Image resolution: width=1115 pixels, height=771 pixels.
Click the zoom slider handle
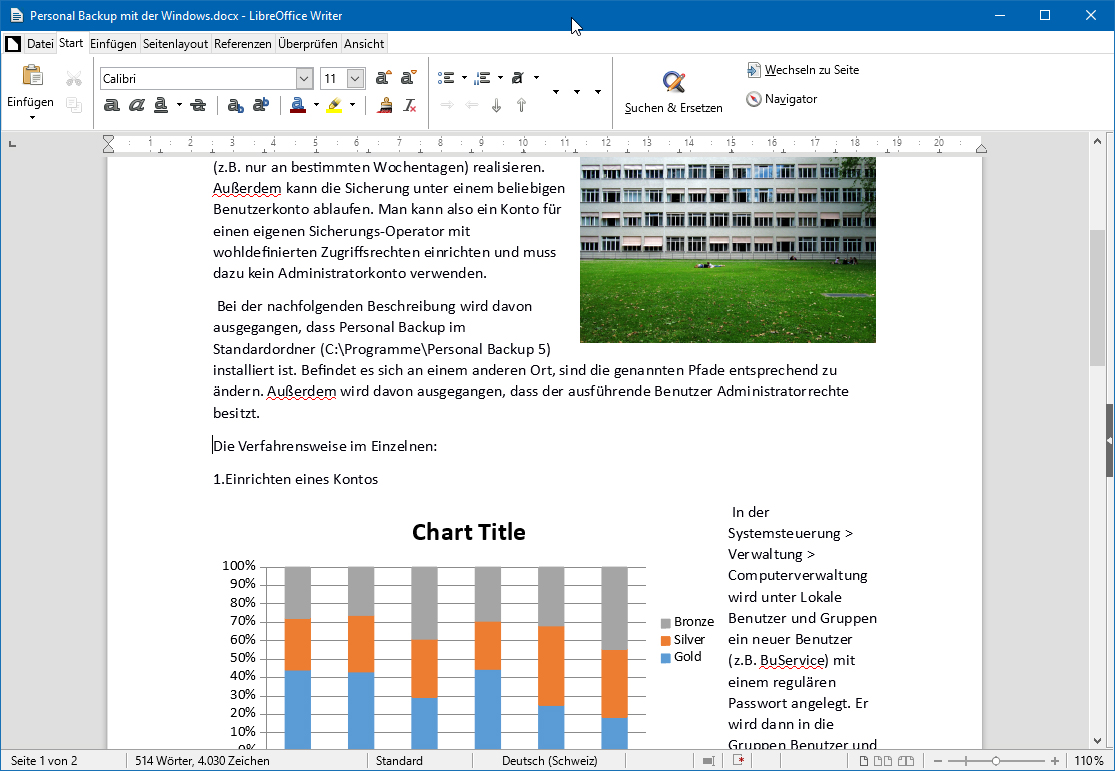click(996, 760)
